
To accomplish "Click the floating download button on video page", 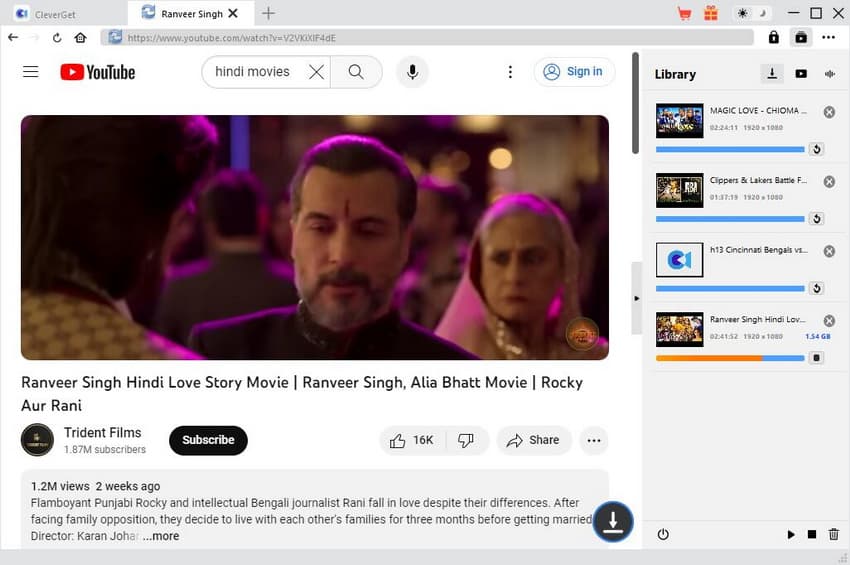I will (613, 521).
